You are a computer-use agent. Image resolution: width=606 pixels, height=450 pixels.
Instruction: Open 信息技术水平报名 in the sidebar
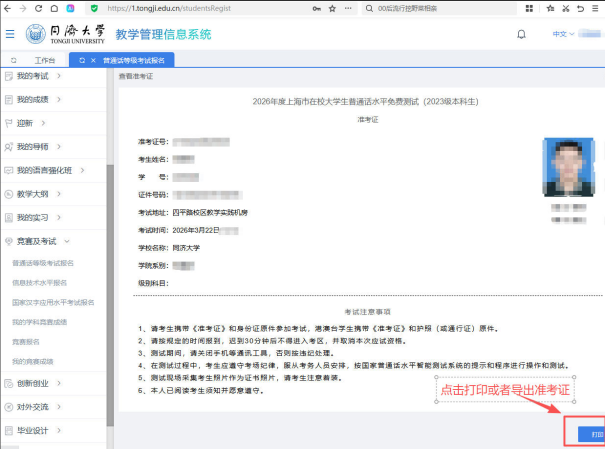coord(39,283)
